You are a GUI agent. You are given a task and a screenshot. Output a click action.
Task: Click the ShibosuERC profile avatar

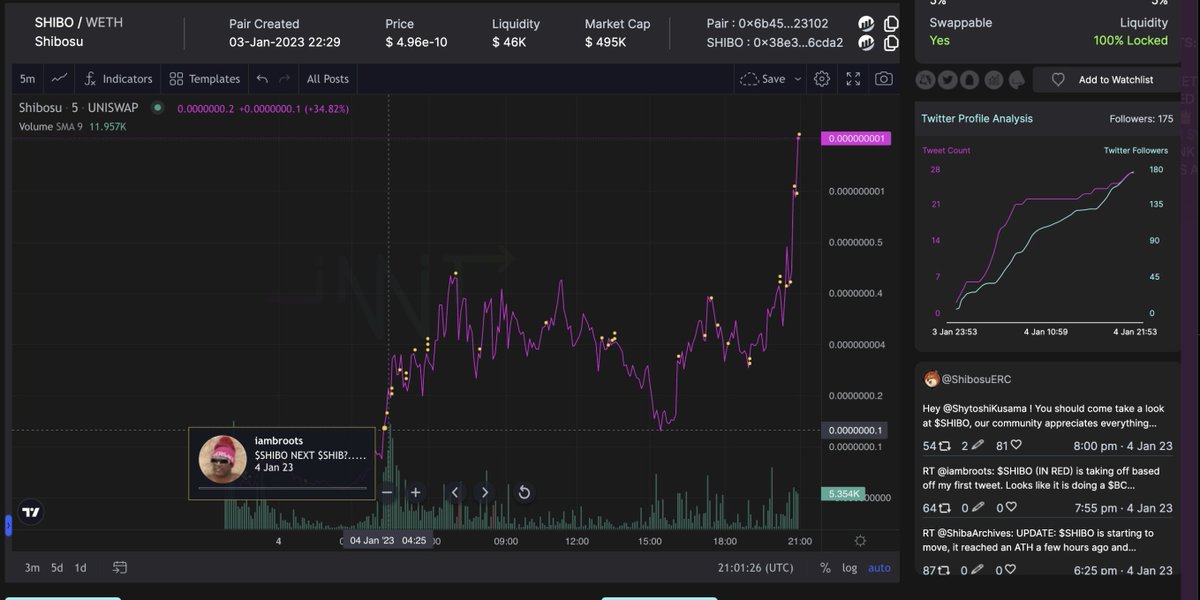(x=931, y=379)
